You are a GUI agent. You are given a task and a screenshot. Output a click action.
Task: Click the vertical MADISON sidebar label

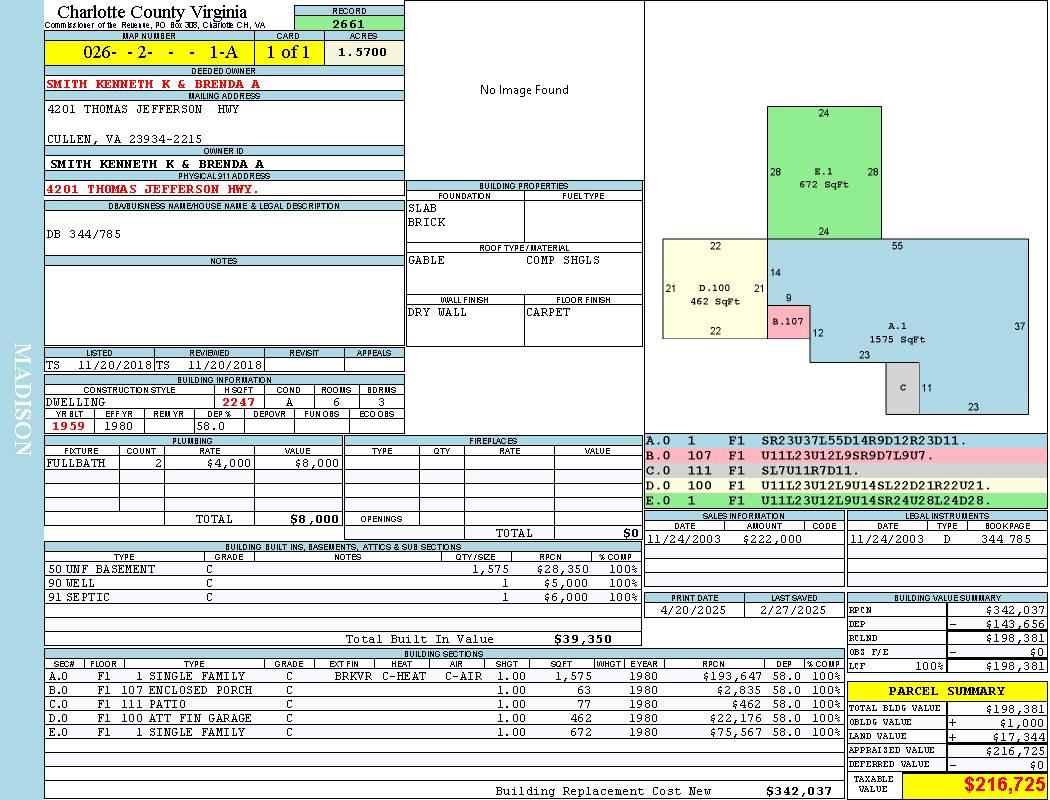coord(22,400)
